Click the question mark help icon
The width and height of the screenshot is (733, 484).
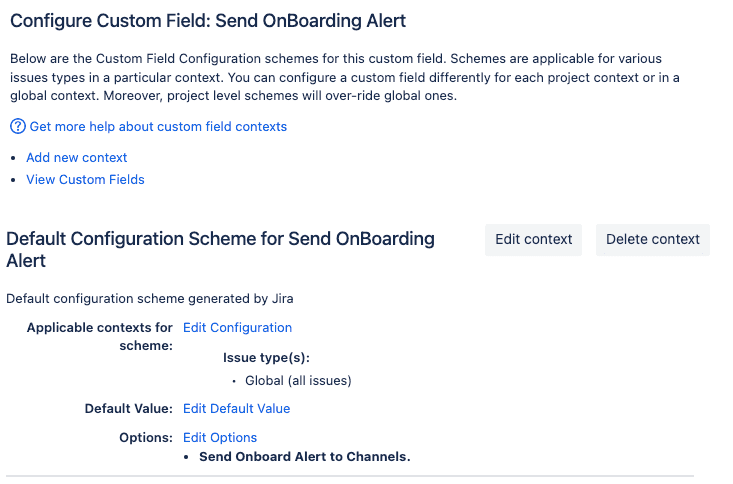pyautogui.click(x=18, y=126)
